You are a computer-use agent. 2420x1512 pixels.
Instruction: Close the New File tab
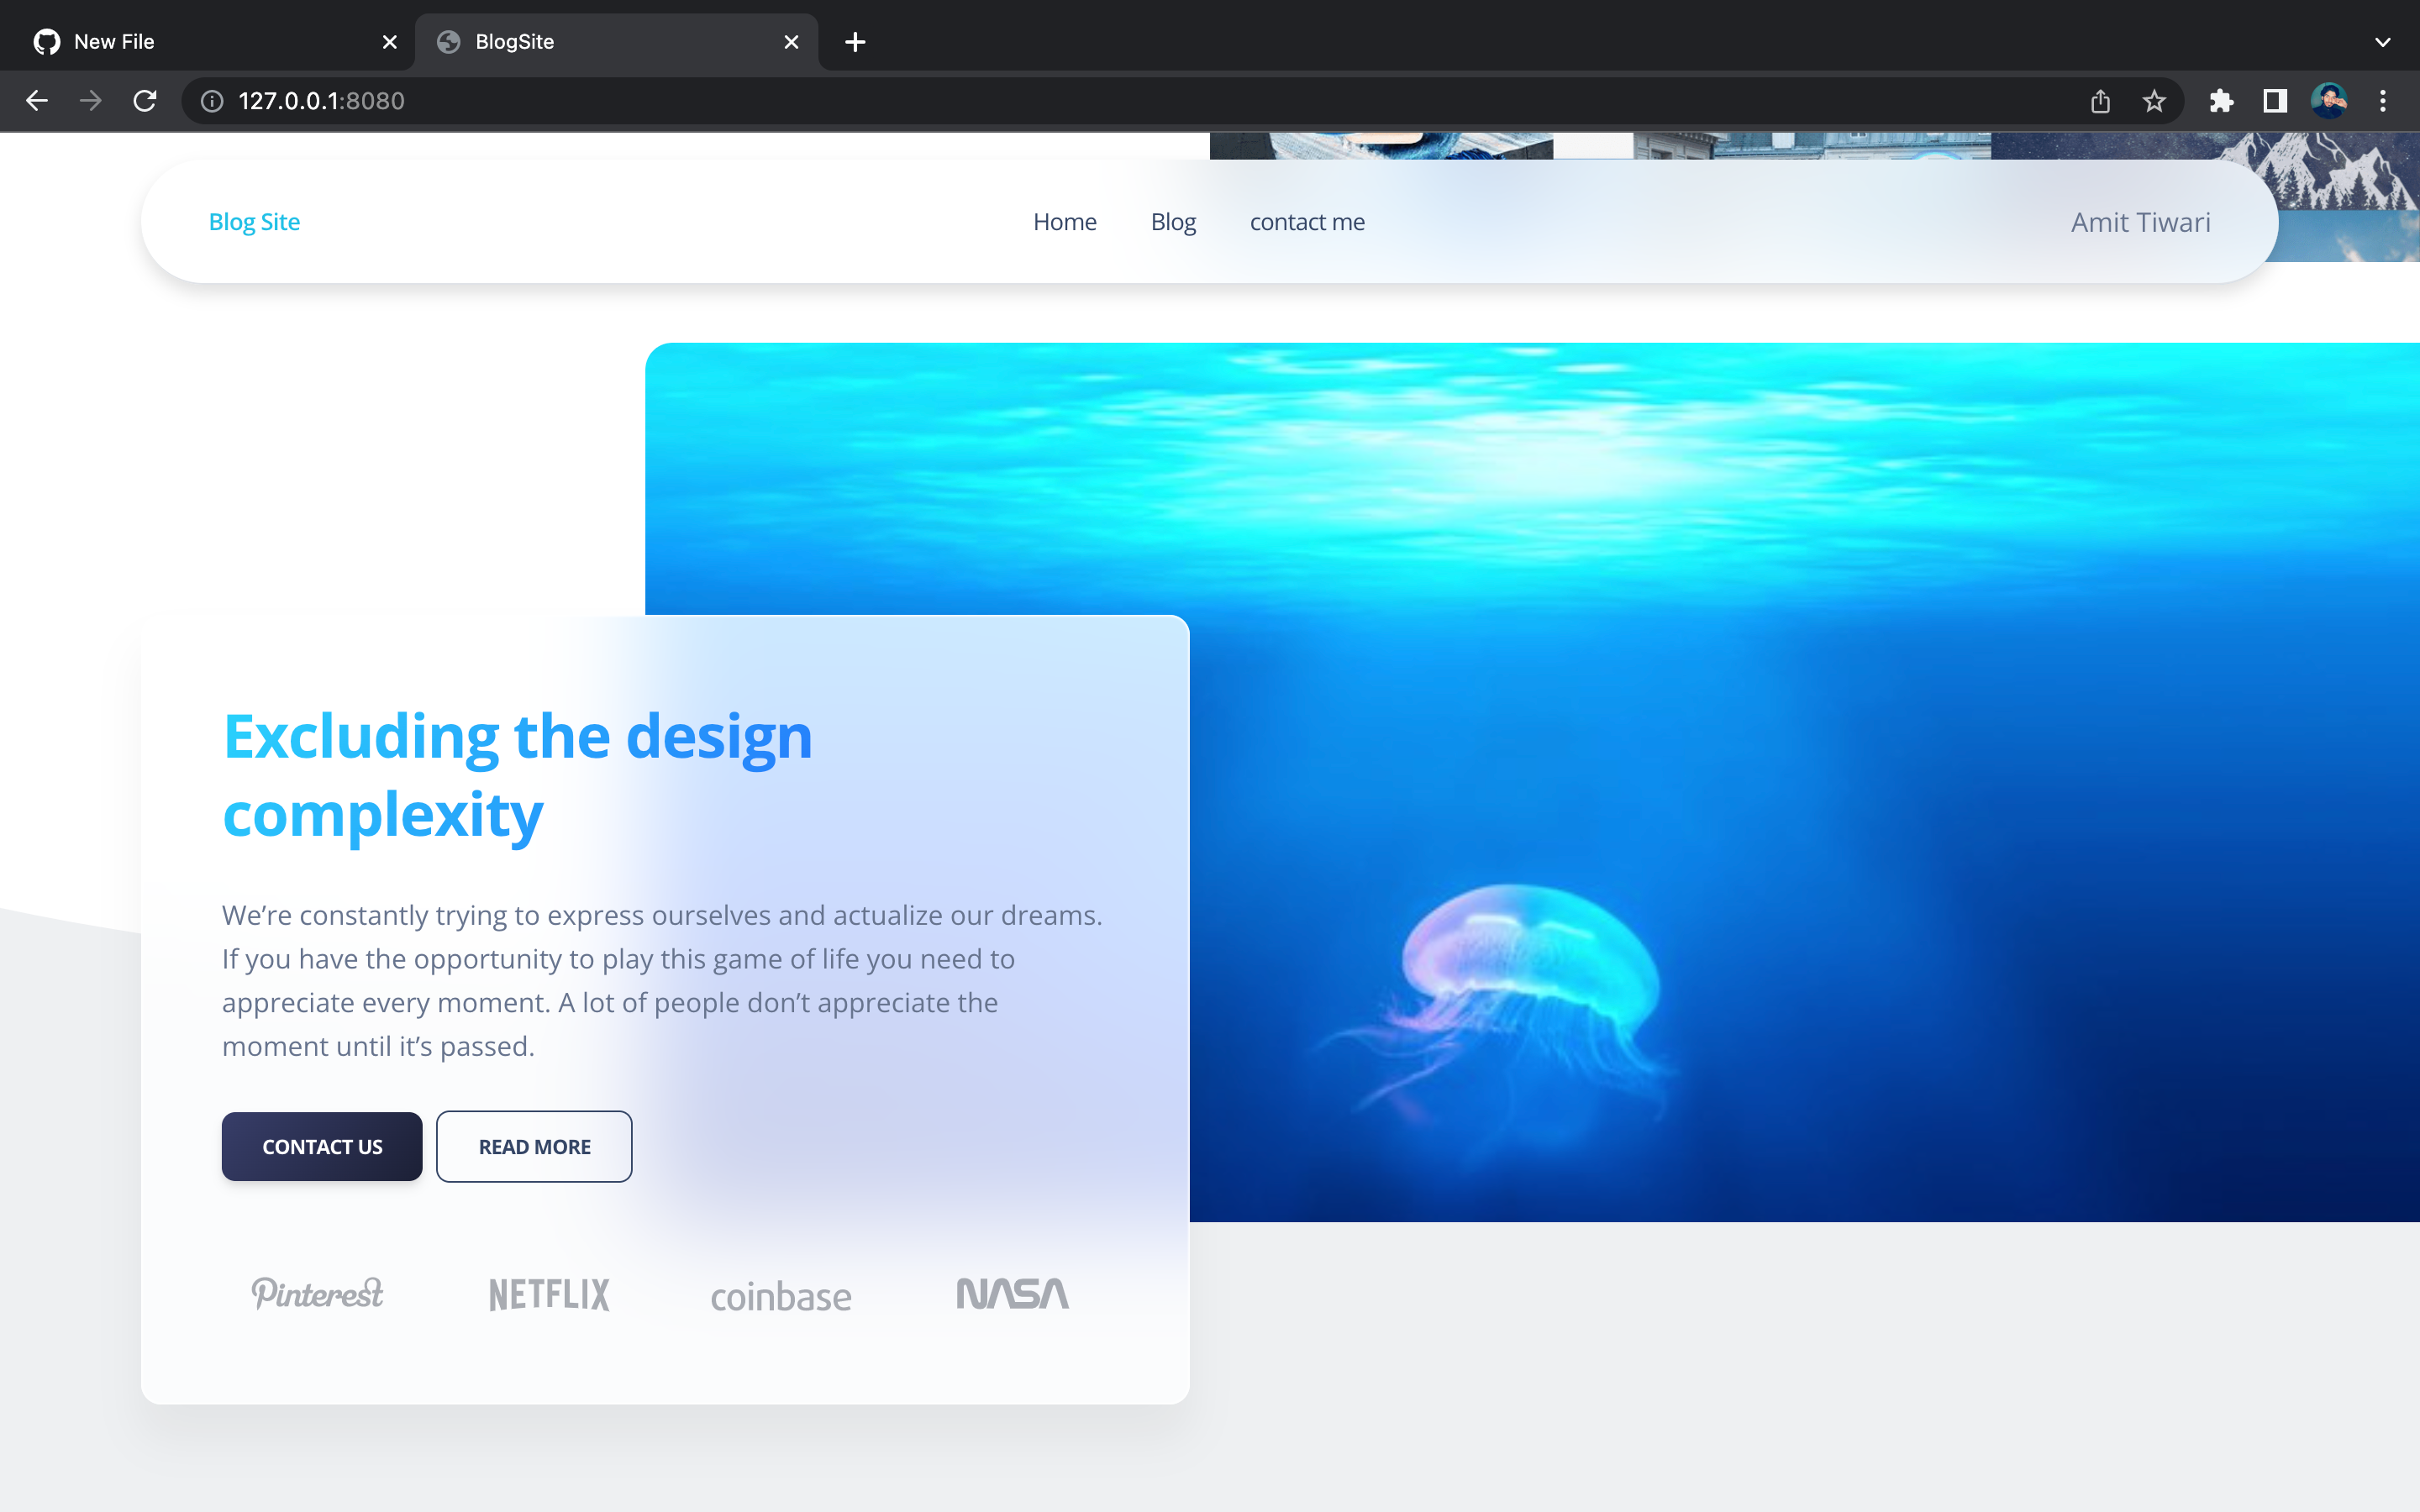[x=390, y=42]
